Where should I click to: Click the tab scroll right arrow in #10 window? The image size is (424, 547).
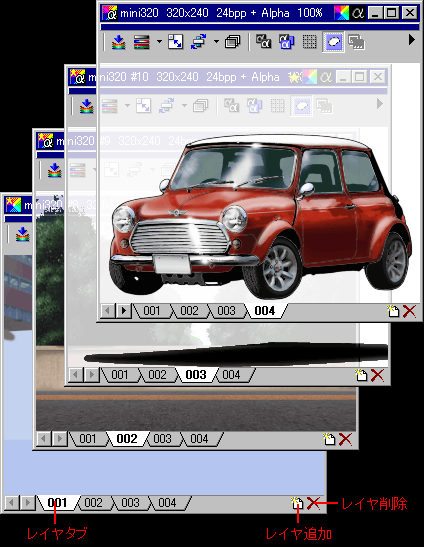pos(92,375)
